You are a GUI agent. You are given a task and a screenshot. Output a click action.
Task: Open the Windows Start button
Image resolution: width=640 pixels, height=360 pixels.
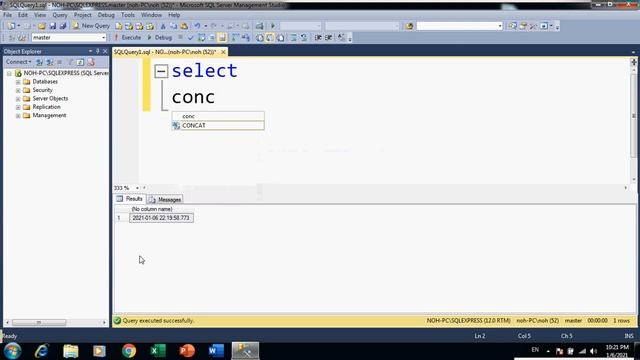click(12, 351)
